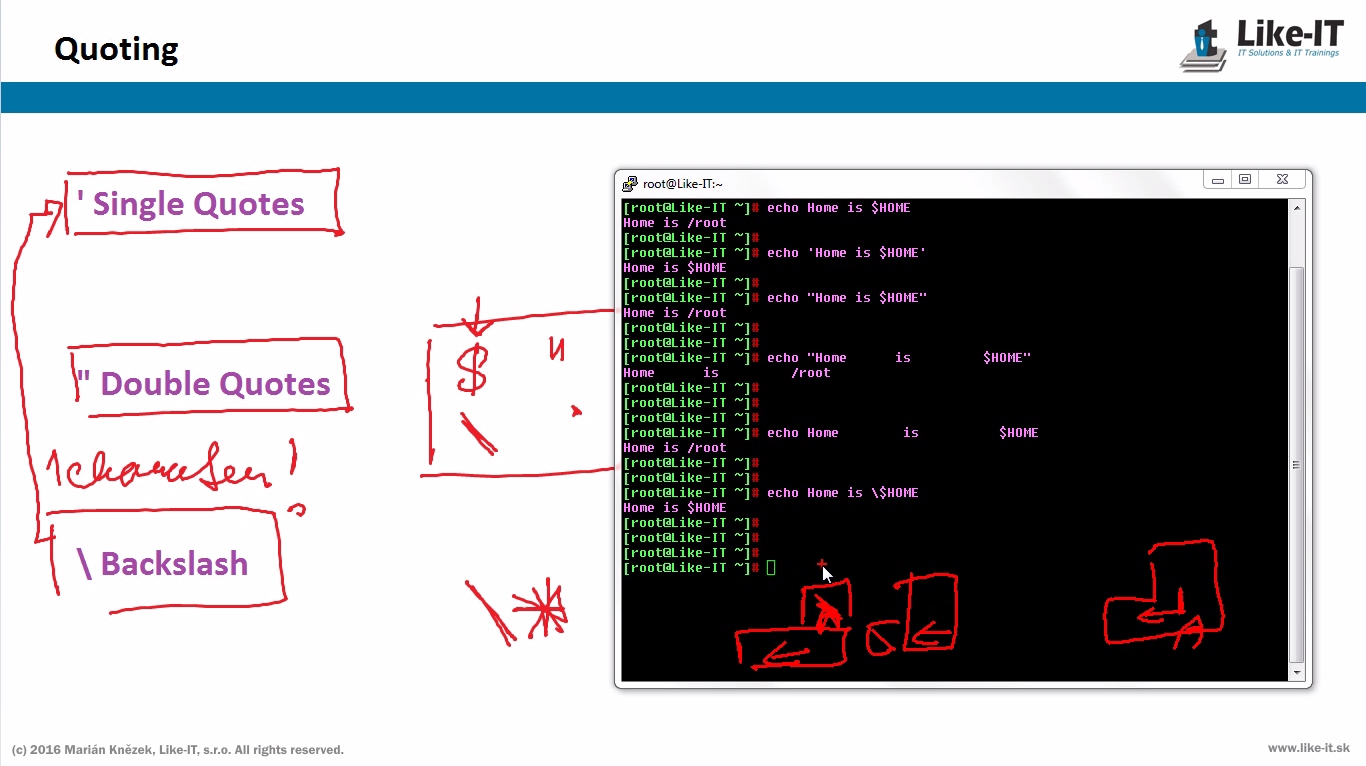Screen dimensions: 1366x766
Task: Click the ' Single Quotes label
Action: tap(198, 204)
